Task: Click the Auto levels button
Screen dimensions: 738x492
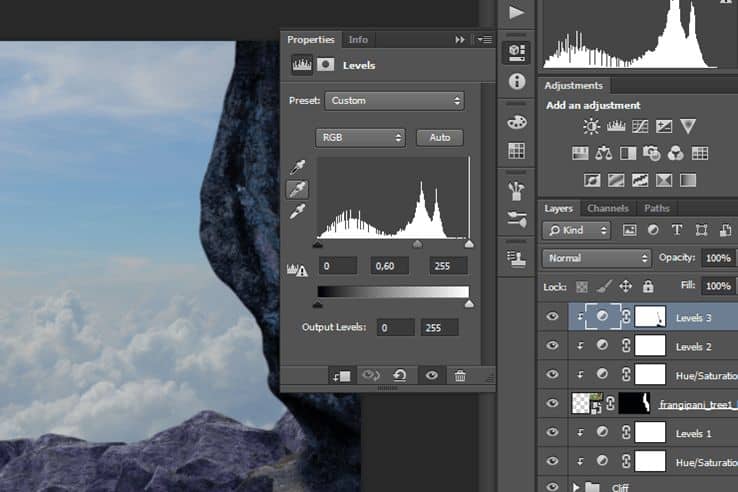Action: point(440,137)
